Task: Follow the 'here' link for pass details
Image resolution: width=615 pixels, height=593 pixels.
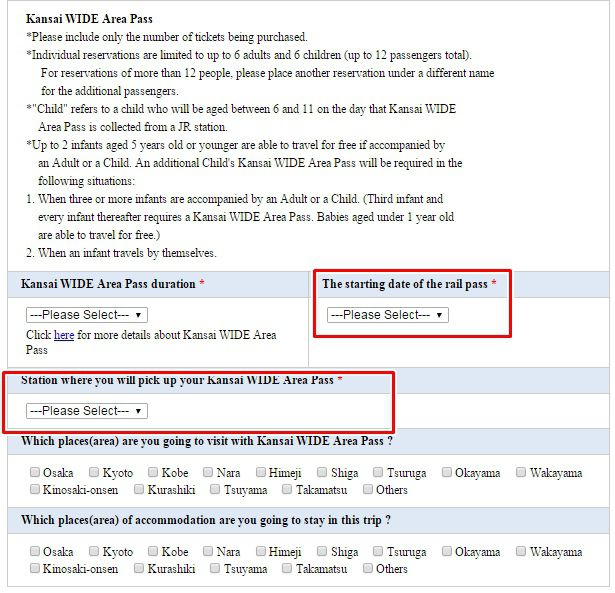Action: click(64, 335)
